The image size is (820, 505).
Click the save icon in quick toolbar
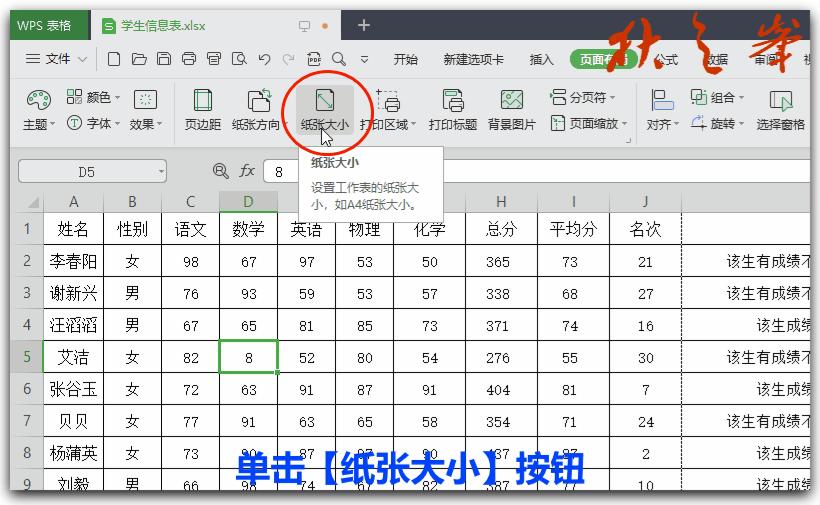[x=164, y=59]
